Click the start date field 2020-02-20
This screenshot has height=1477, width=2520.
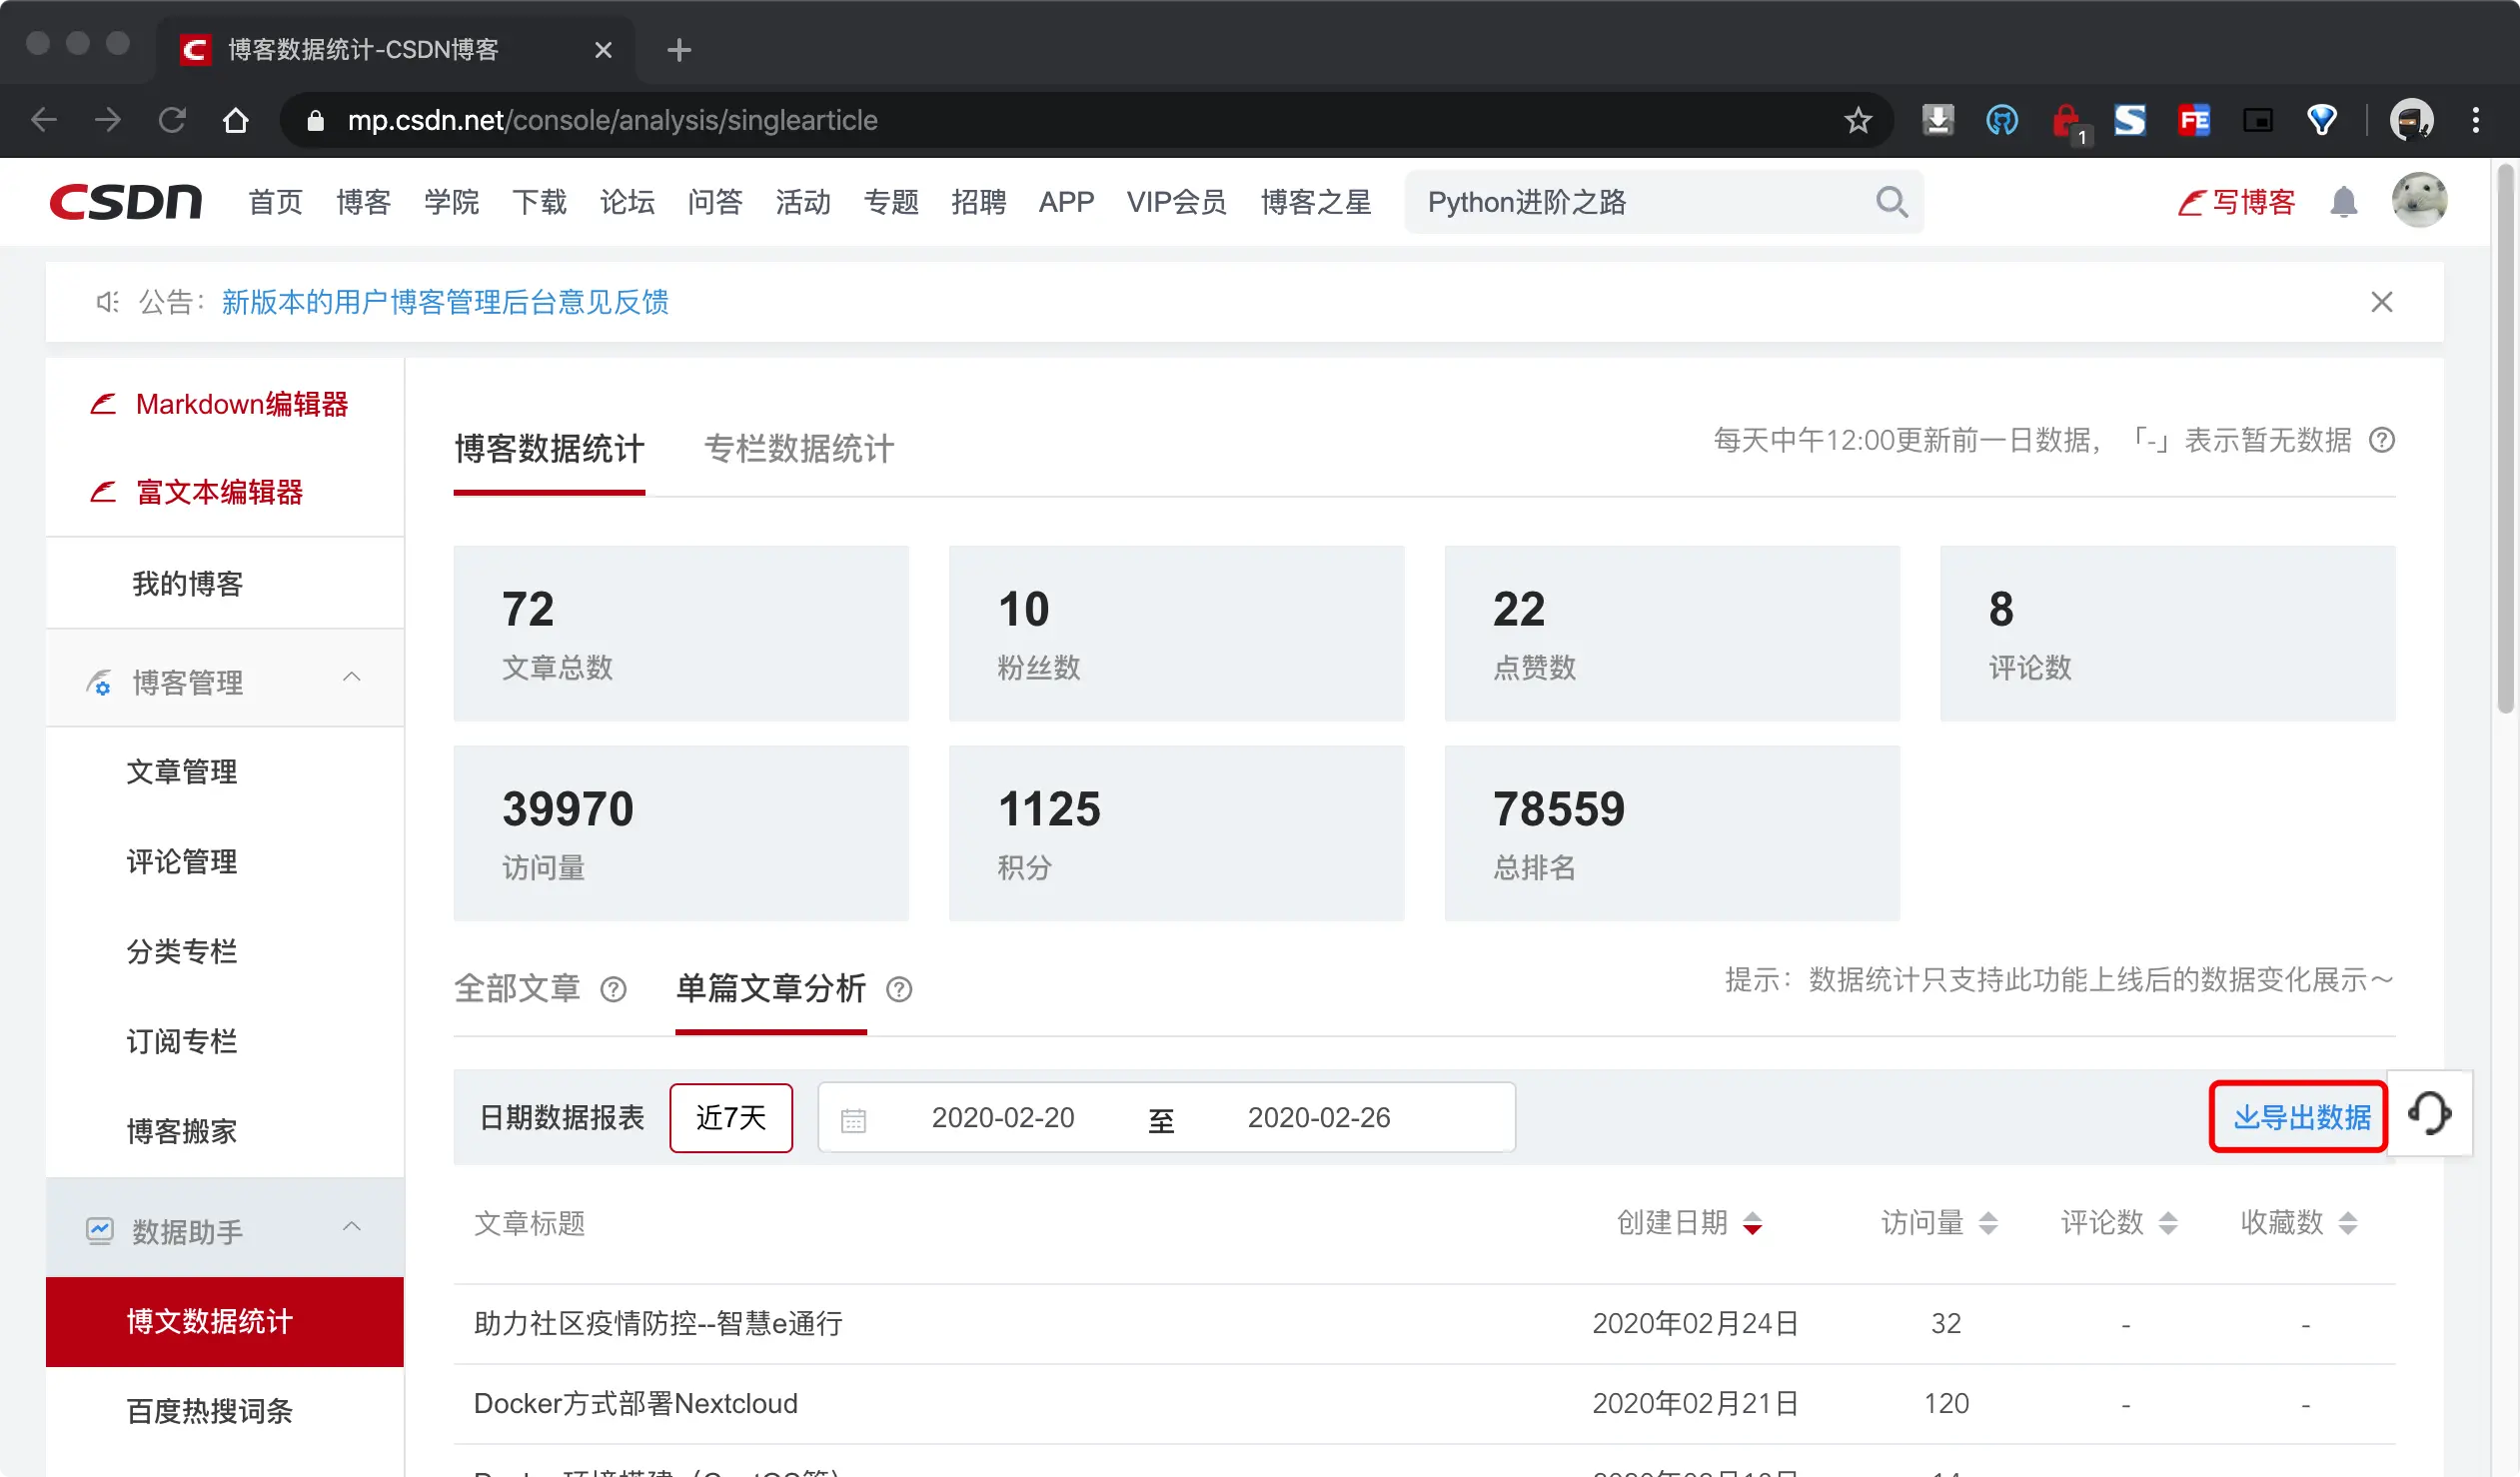(1002, 1118)
